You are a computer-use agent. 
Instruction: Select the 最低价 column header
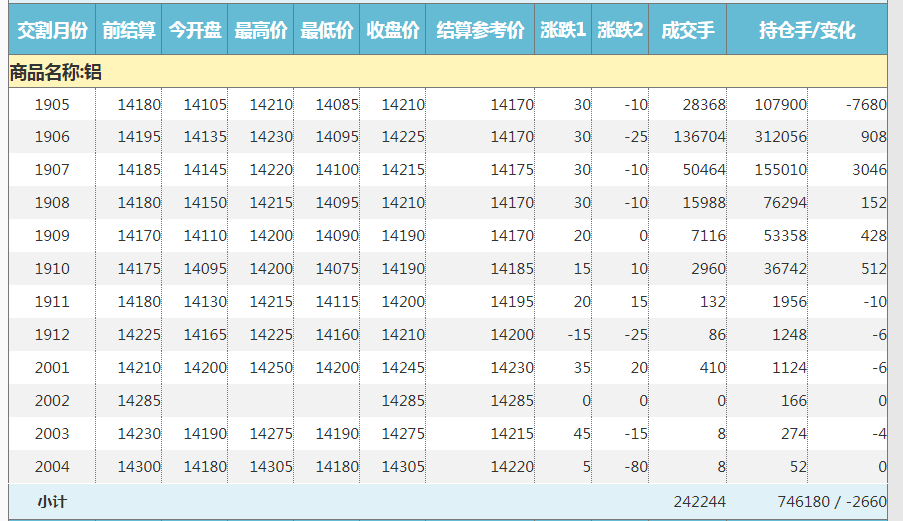[327, 31]
